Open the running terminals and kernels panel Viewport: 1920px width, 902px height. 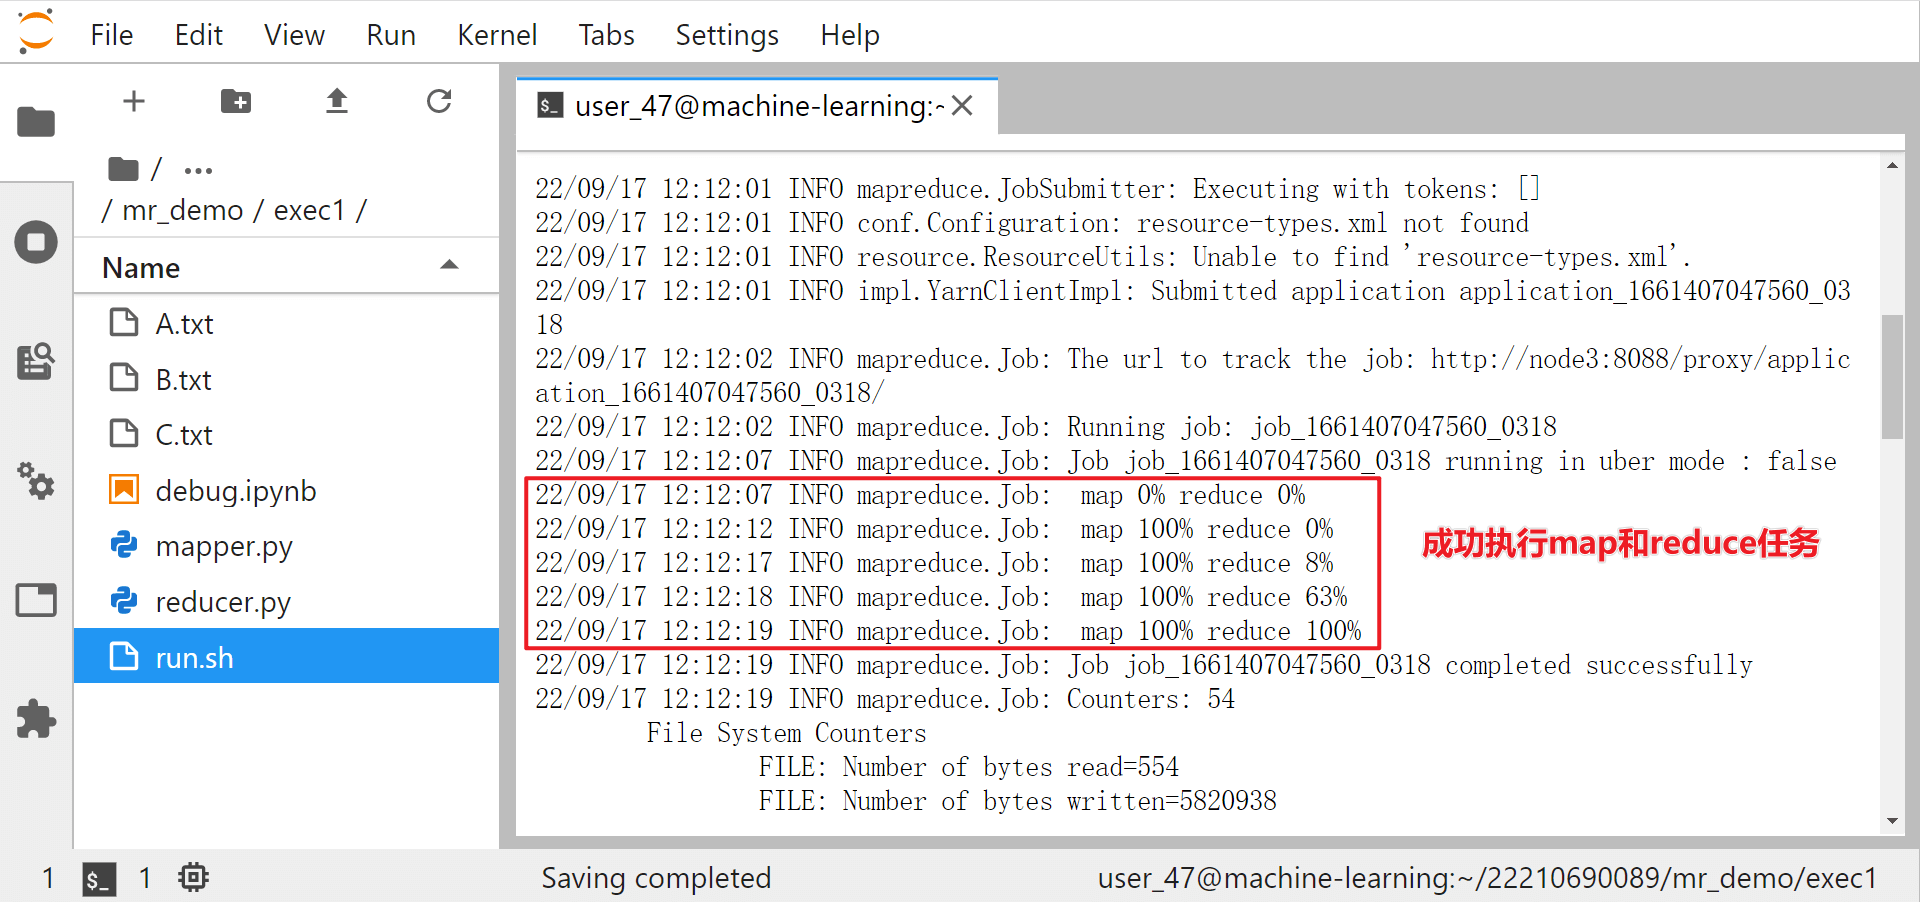point(36,241)
